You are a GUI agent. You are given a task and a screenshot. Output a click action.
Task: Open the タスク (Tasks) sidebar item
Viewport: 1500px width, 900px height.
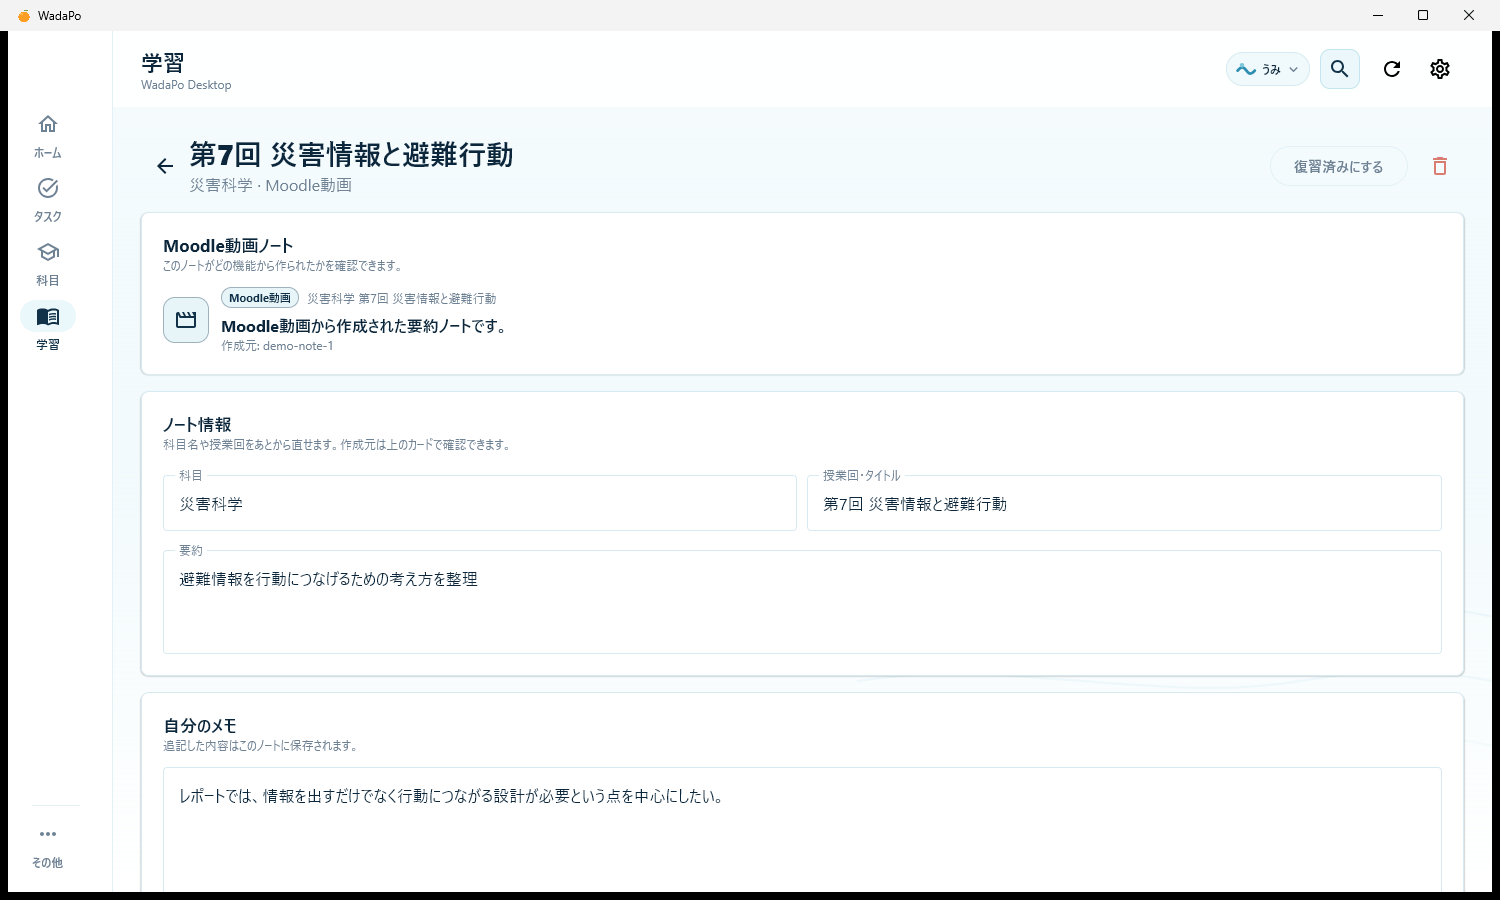coord(48,201)
